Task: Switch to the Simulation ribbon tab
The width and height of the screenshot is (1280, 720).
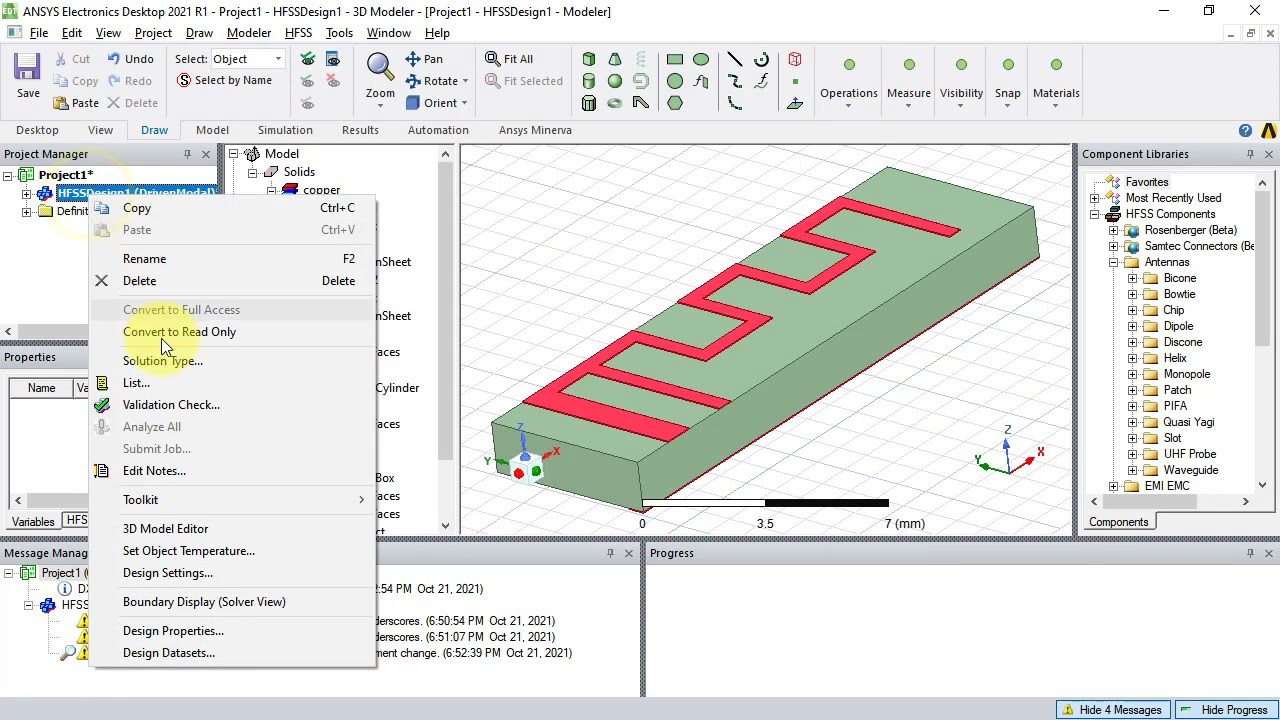Action: (285, 130)
